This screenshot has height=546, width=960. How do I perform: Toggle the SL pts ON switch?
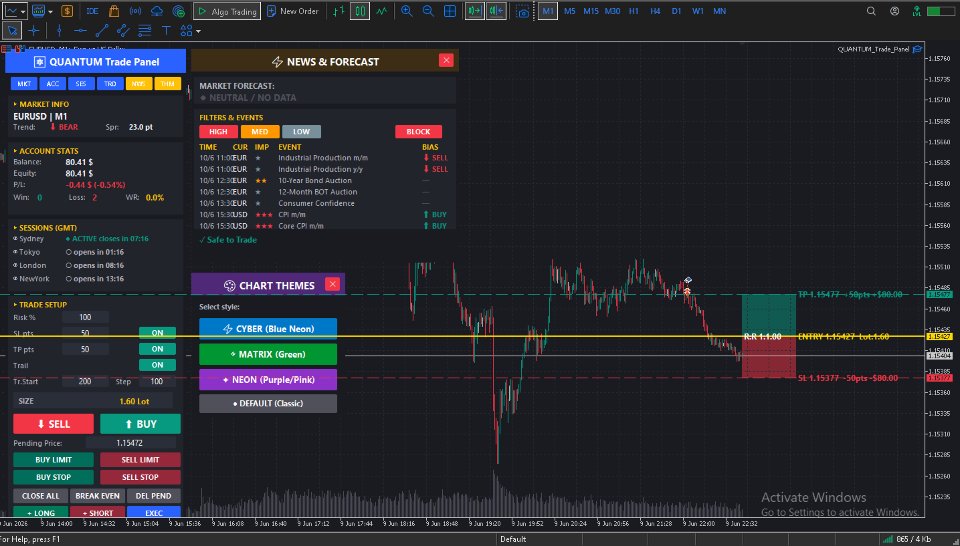pyautogui.click(x=157, y=333)
